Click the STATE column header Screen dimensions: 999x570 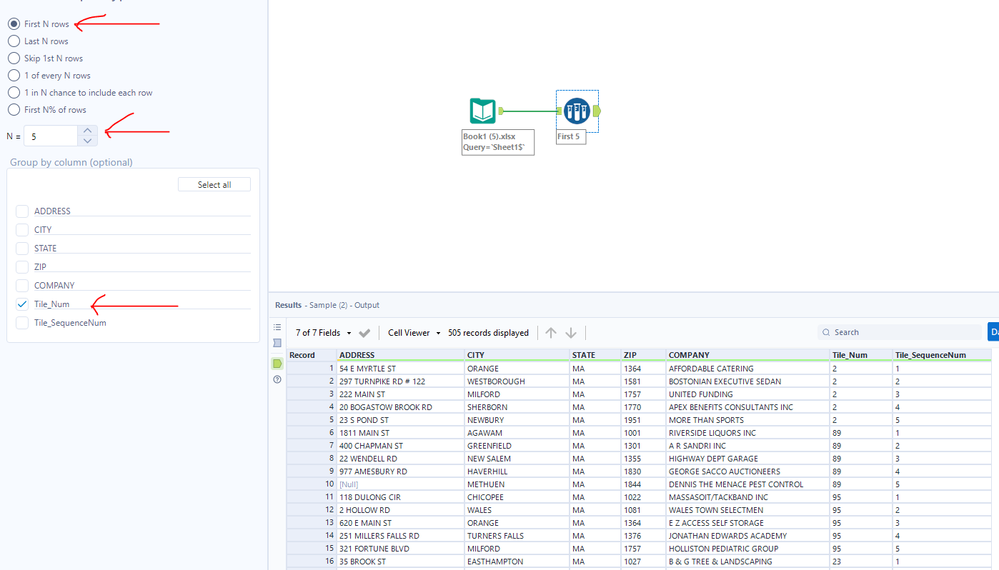point(595,355)
